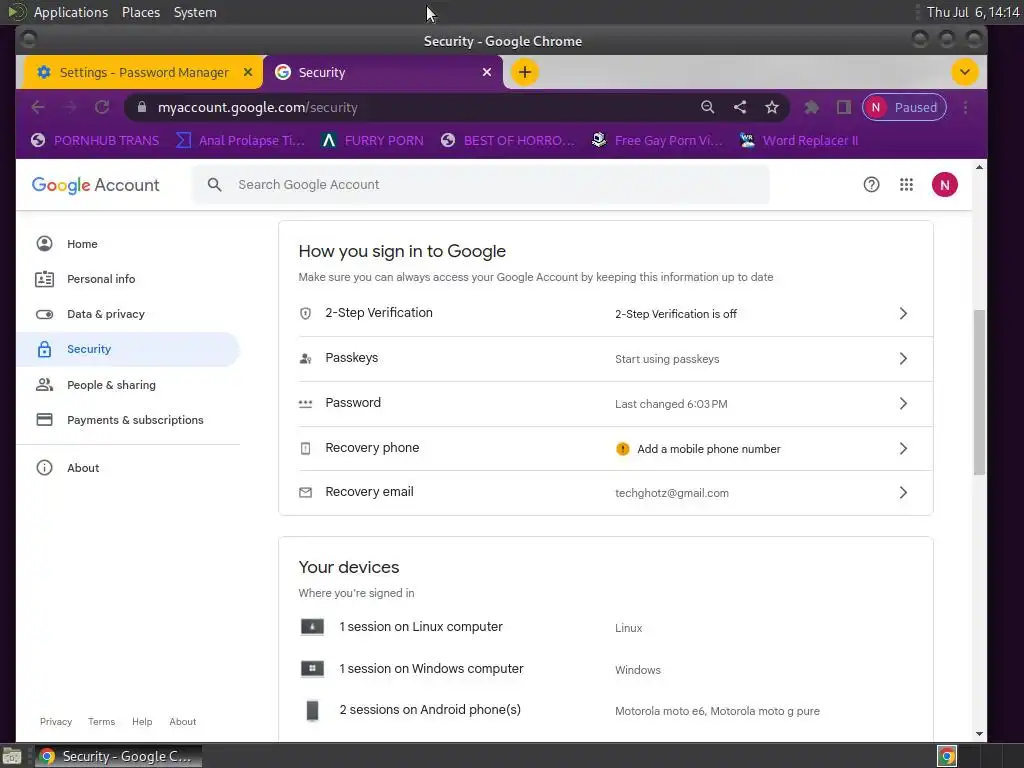Expand Recovery phone row chevron
The width and height of the screenshot is (1024, 768).
click(x=903, y=449)
